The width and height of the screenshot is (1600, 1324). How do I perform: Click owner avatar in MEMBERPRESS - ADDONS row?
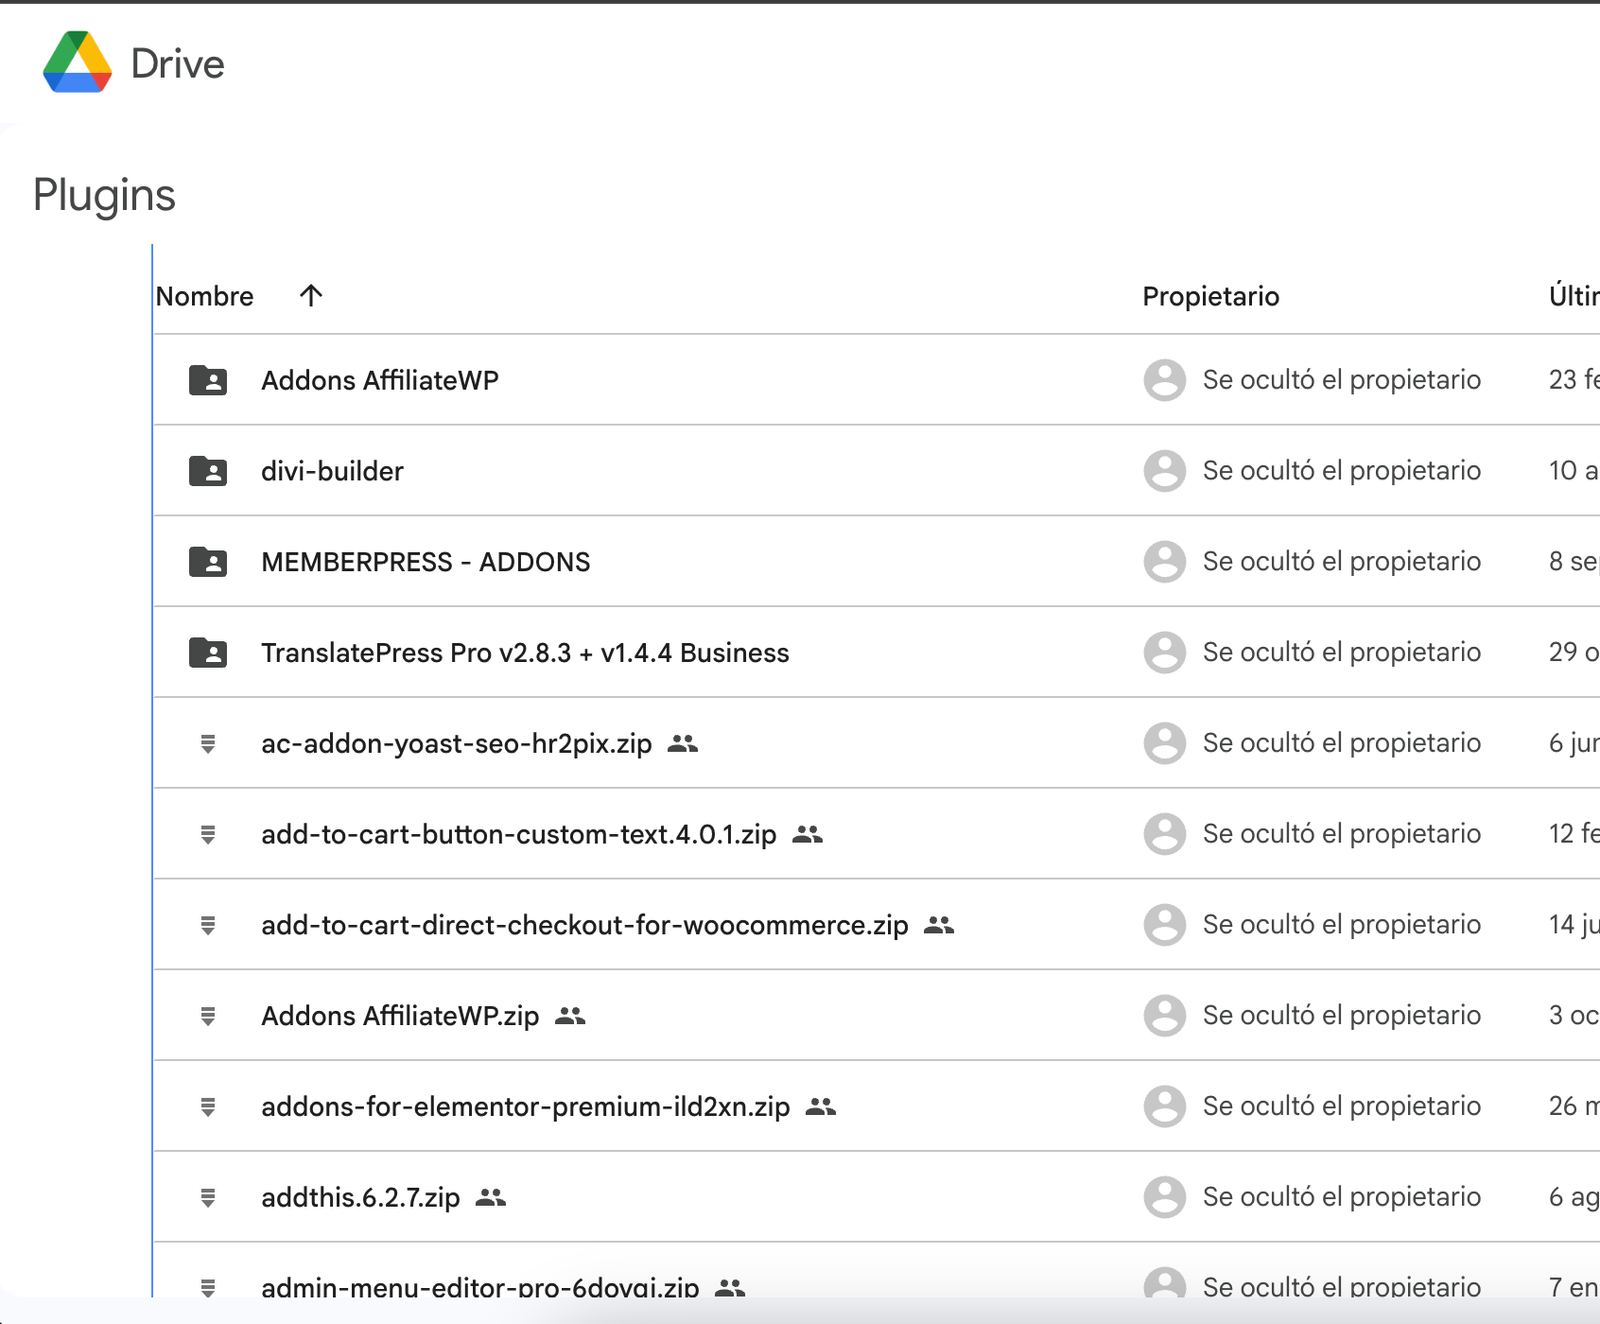(1165, 562)
